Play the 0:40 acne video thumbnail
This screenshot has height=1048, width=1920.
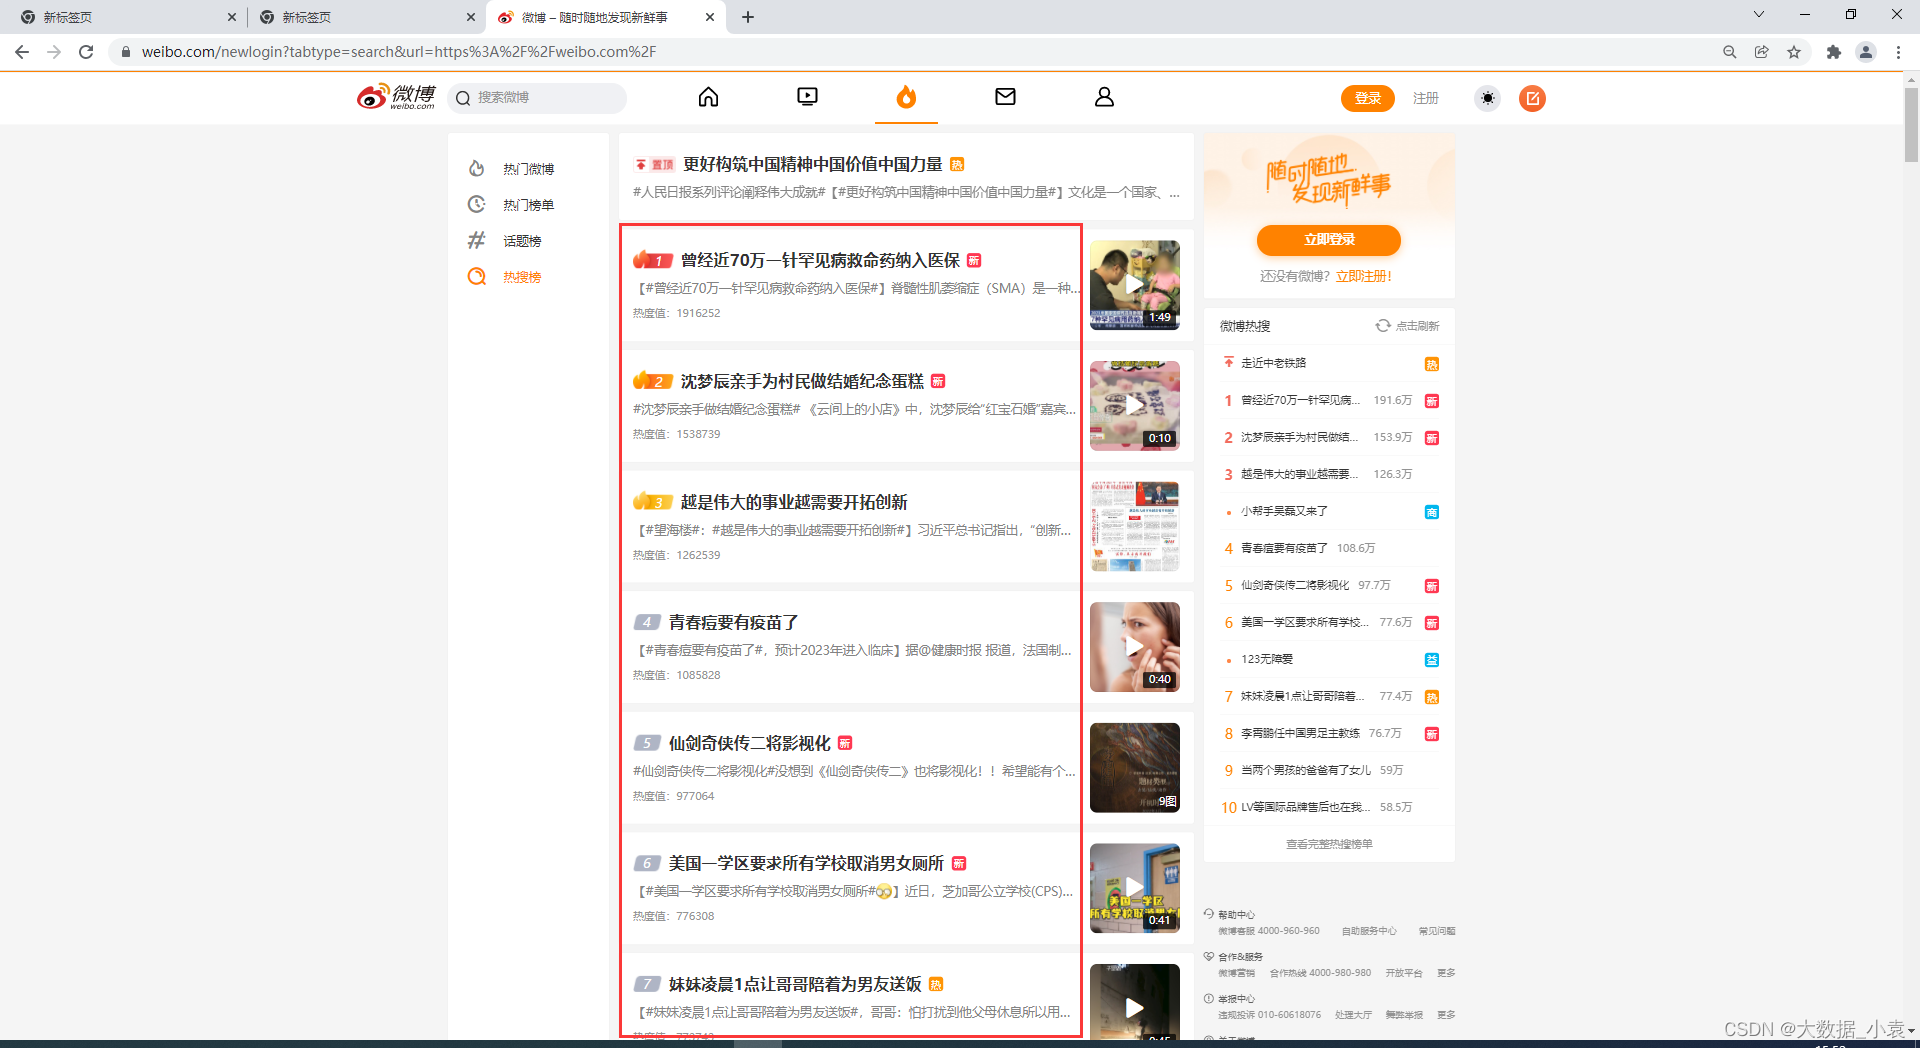point(1135,647)
